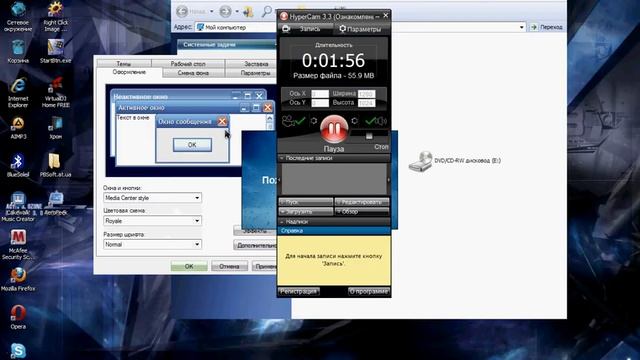Open McAfee Security Scan desktop icon

[x=18, y=245]
